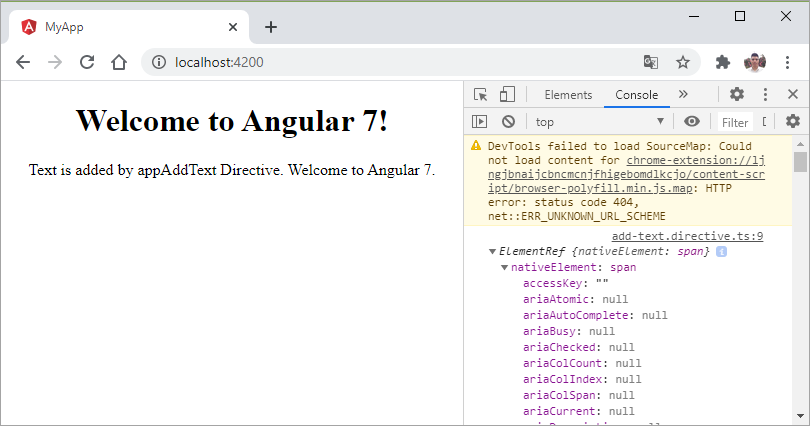Select the ariaCurrent property row

click(579, 412)
